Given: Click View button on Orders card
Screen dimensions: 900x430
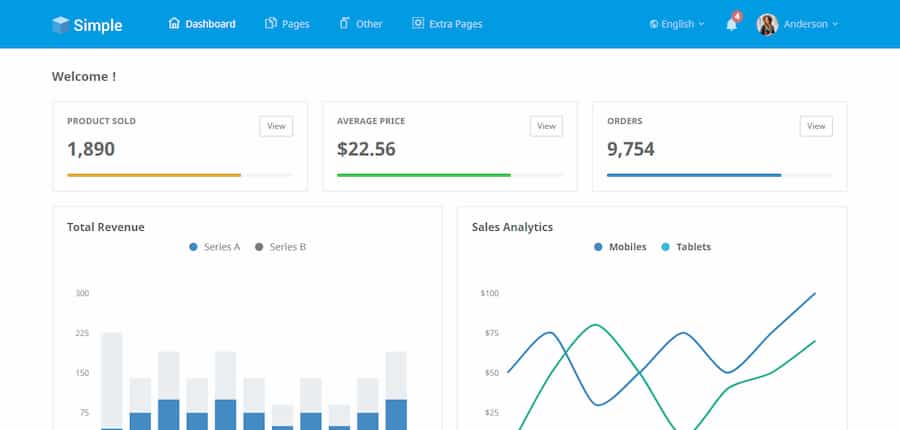Looking at the screenshot, I should (816, 126).
